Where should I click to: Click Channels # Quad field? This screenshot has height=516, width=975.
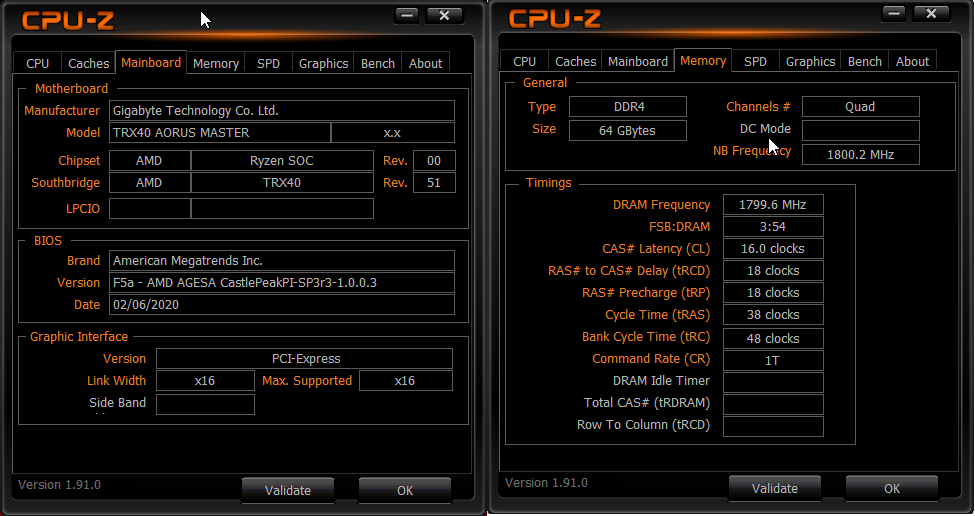point(861,106)
